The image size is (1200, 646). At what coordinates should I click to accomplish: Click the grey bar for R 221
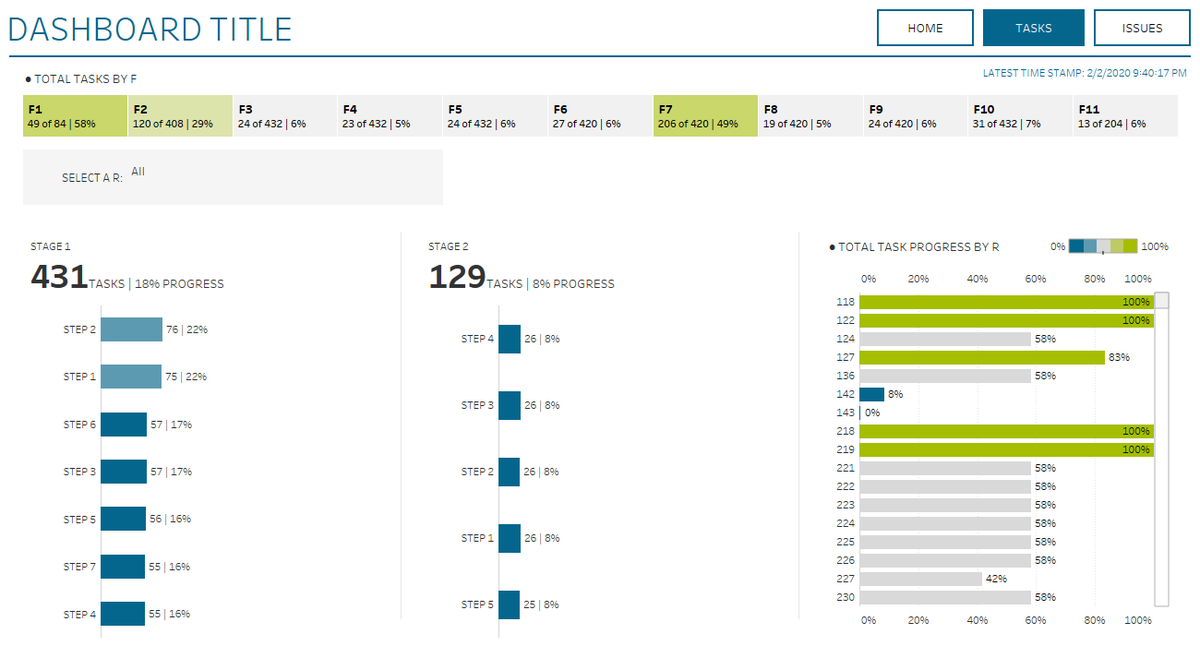[x=945, y=468]
